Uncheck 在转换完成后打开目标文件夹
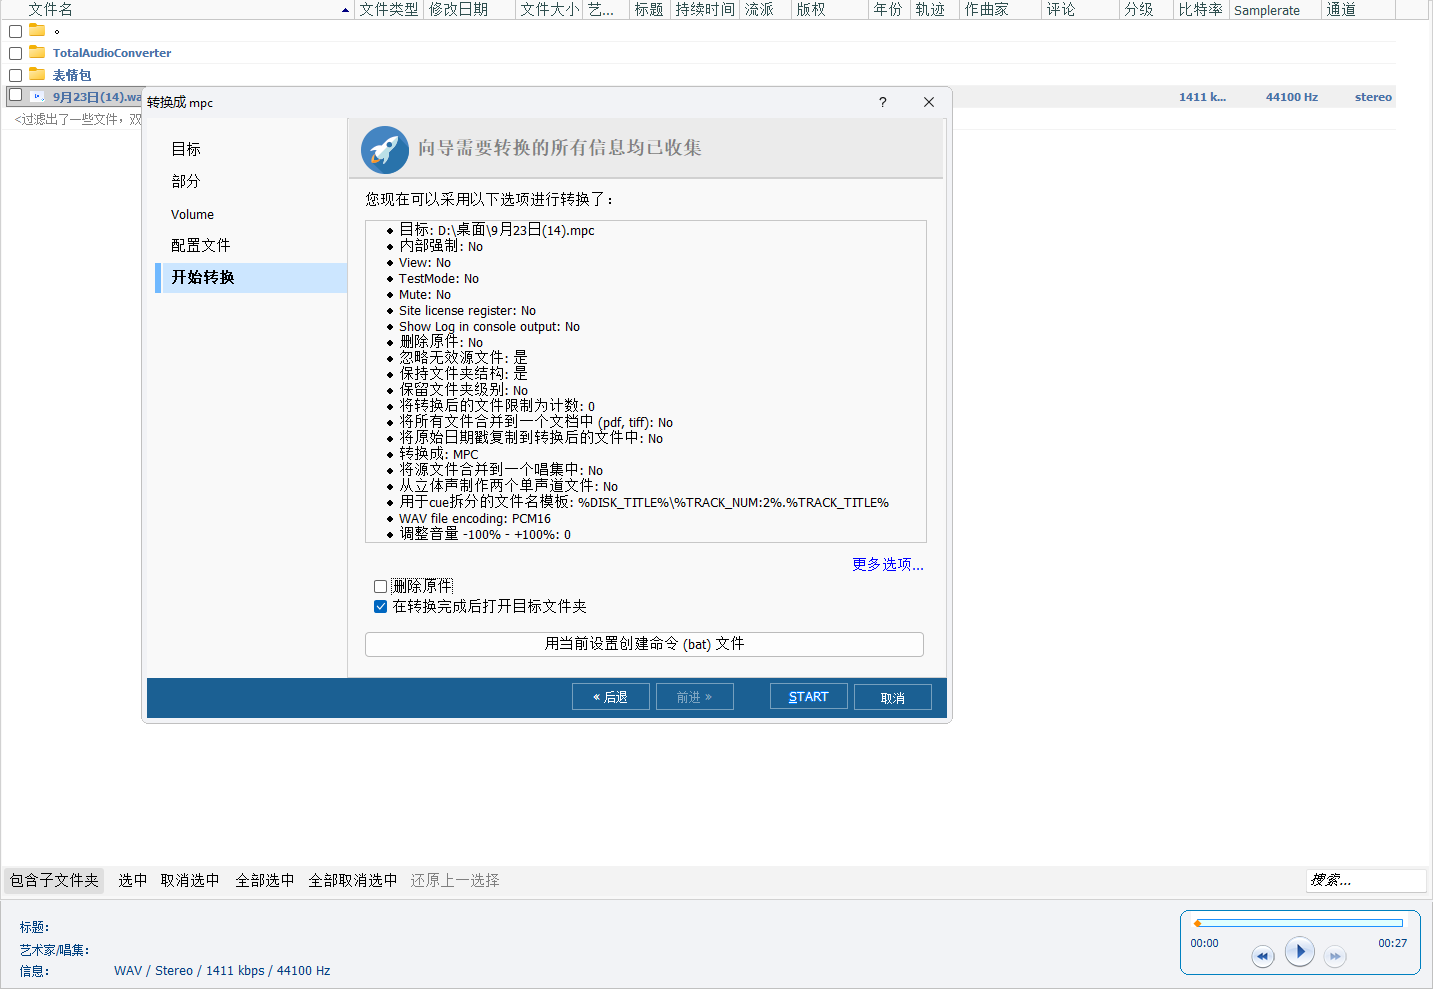Viewport: 1433px width, 989px height. 380,606
